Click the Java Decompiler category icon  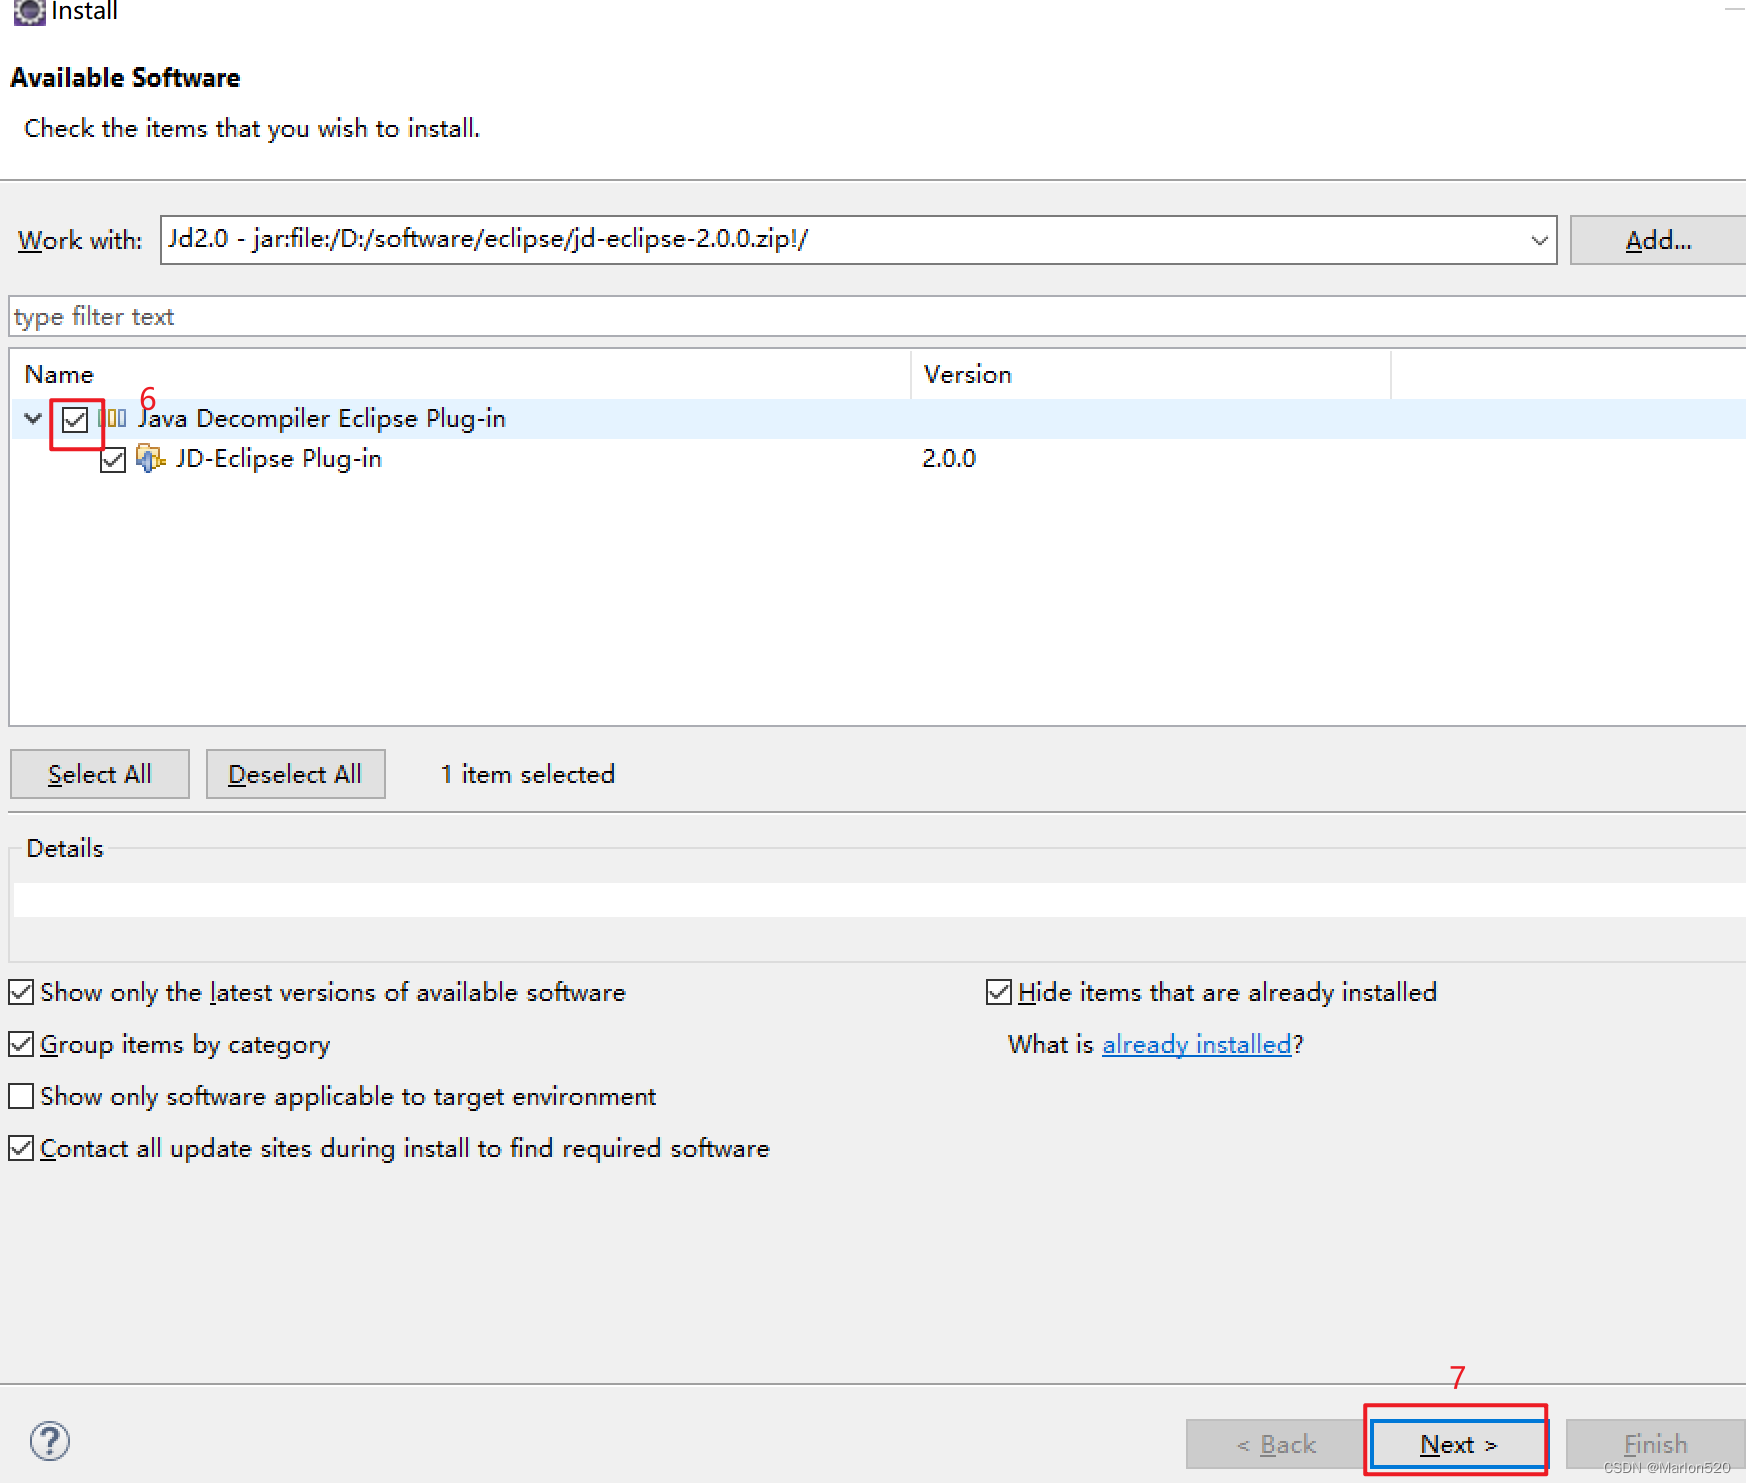click(x=113, y=418)
